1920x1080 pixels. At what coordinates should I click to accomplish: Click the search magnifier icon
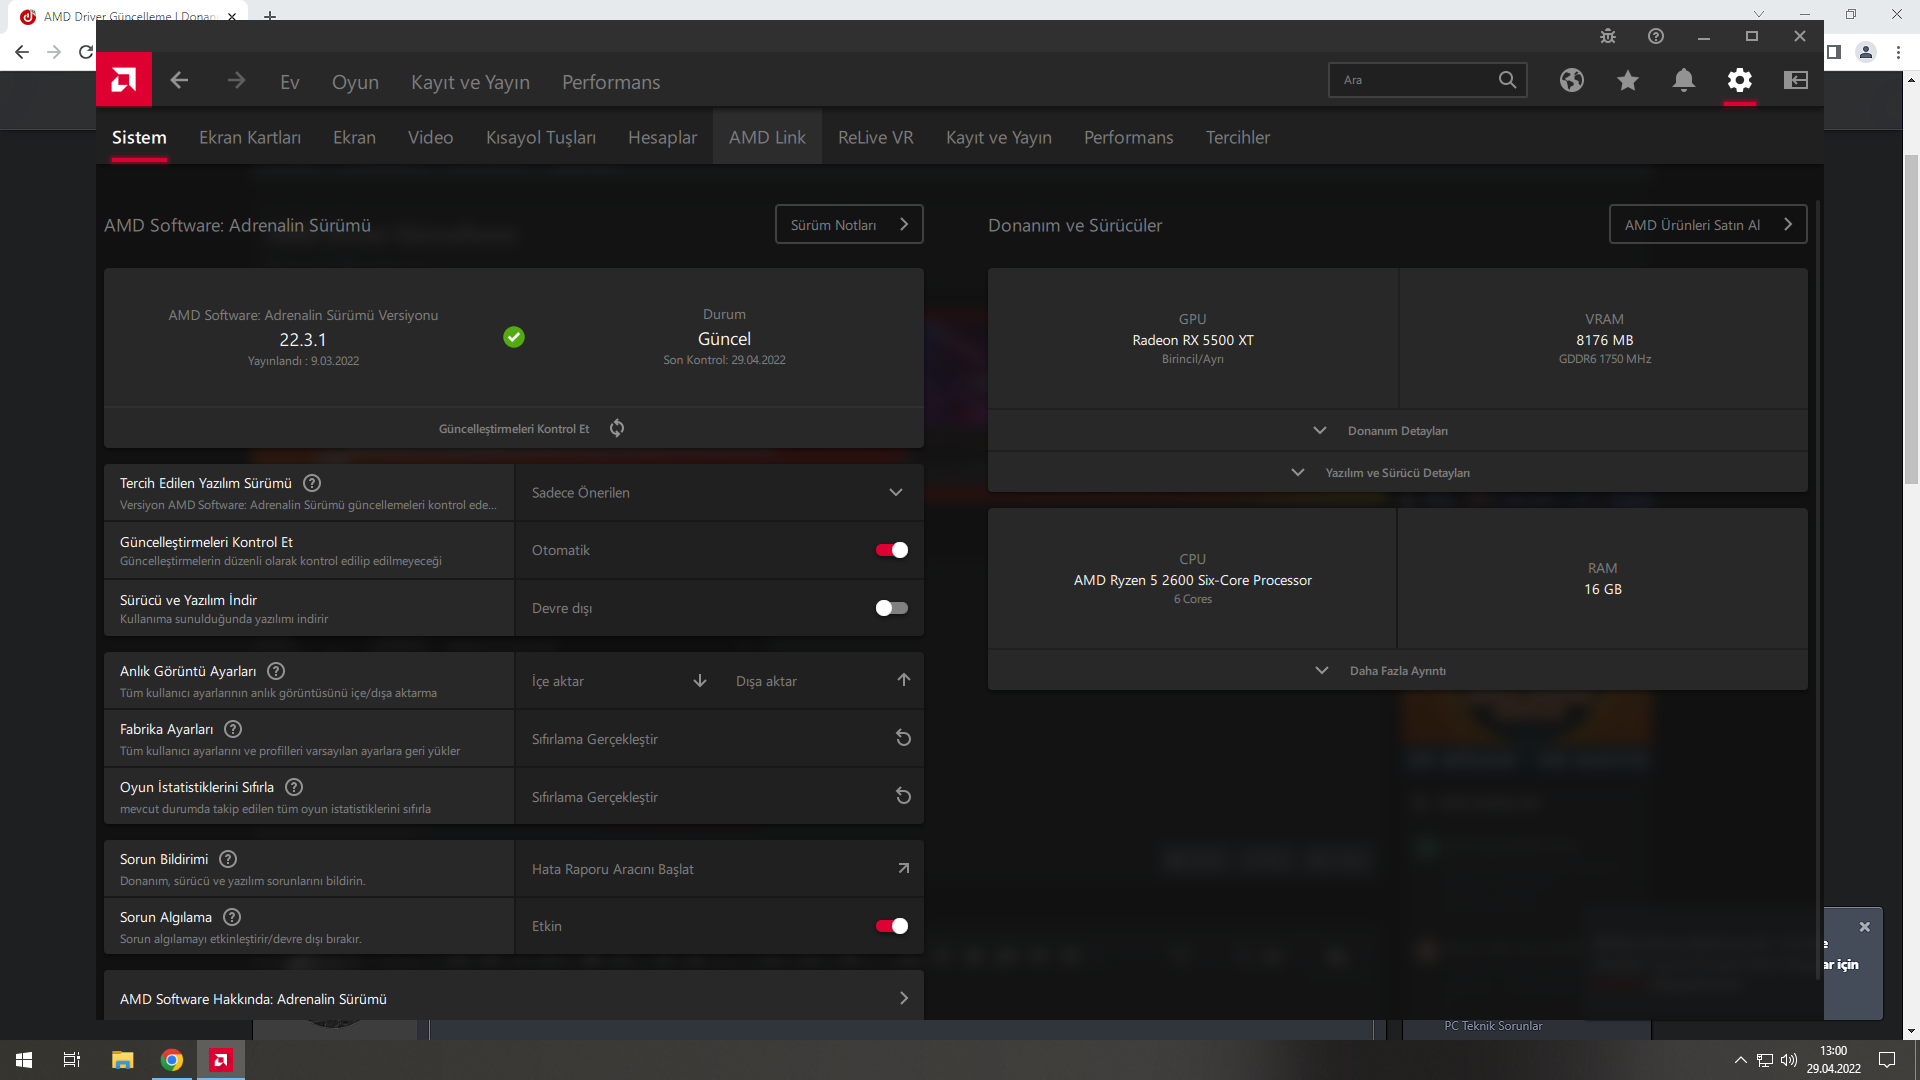[x=1507, y=80]
